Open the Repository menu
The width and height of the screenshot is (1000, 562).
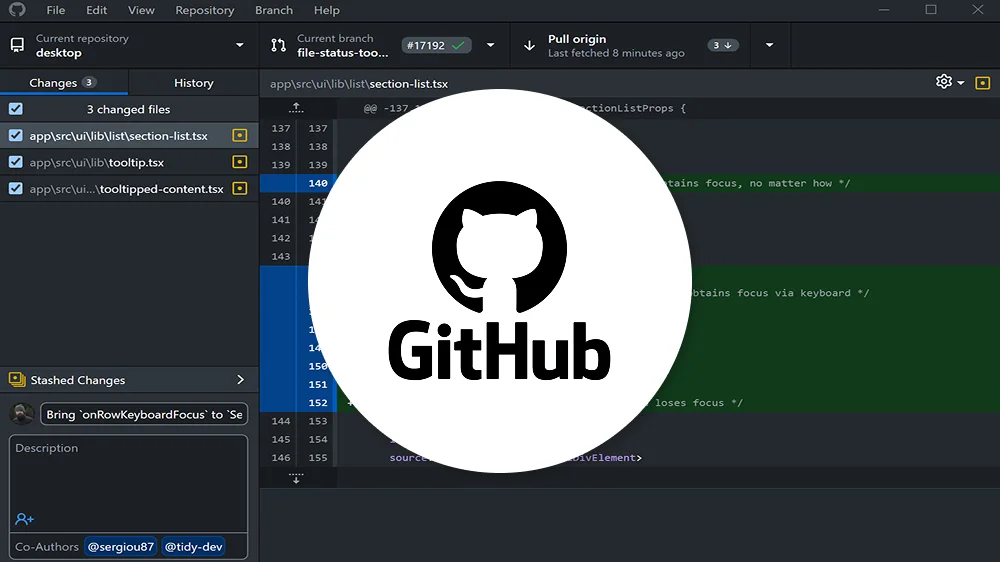tap(205, 10)
